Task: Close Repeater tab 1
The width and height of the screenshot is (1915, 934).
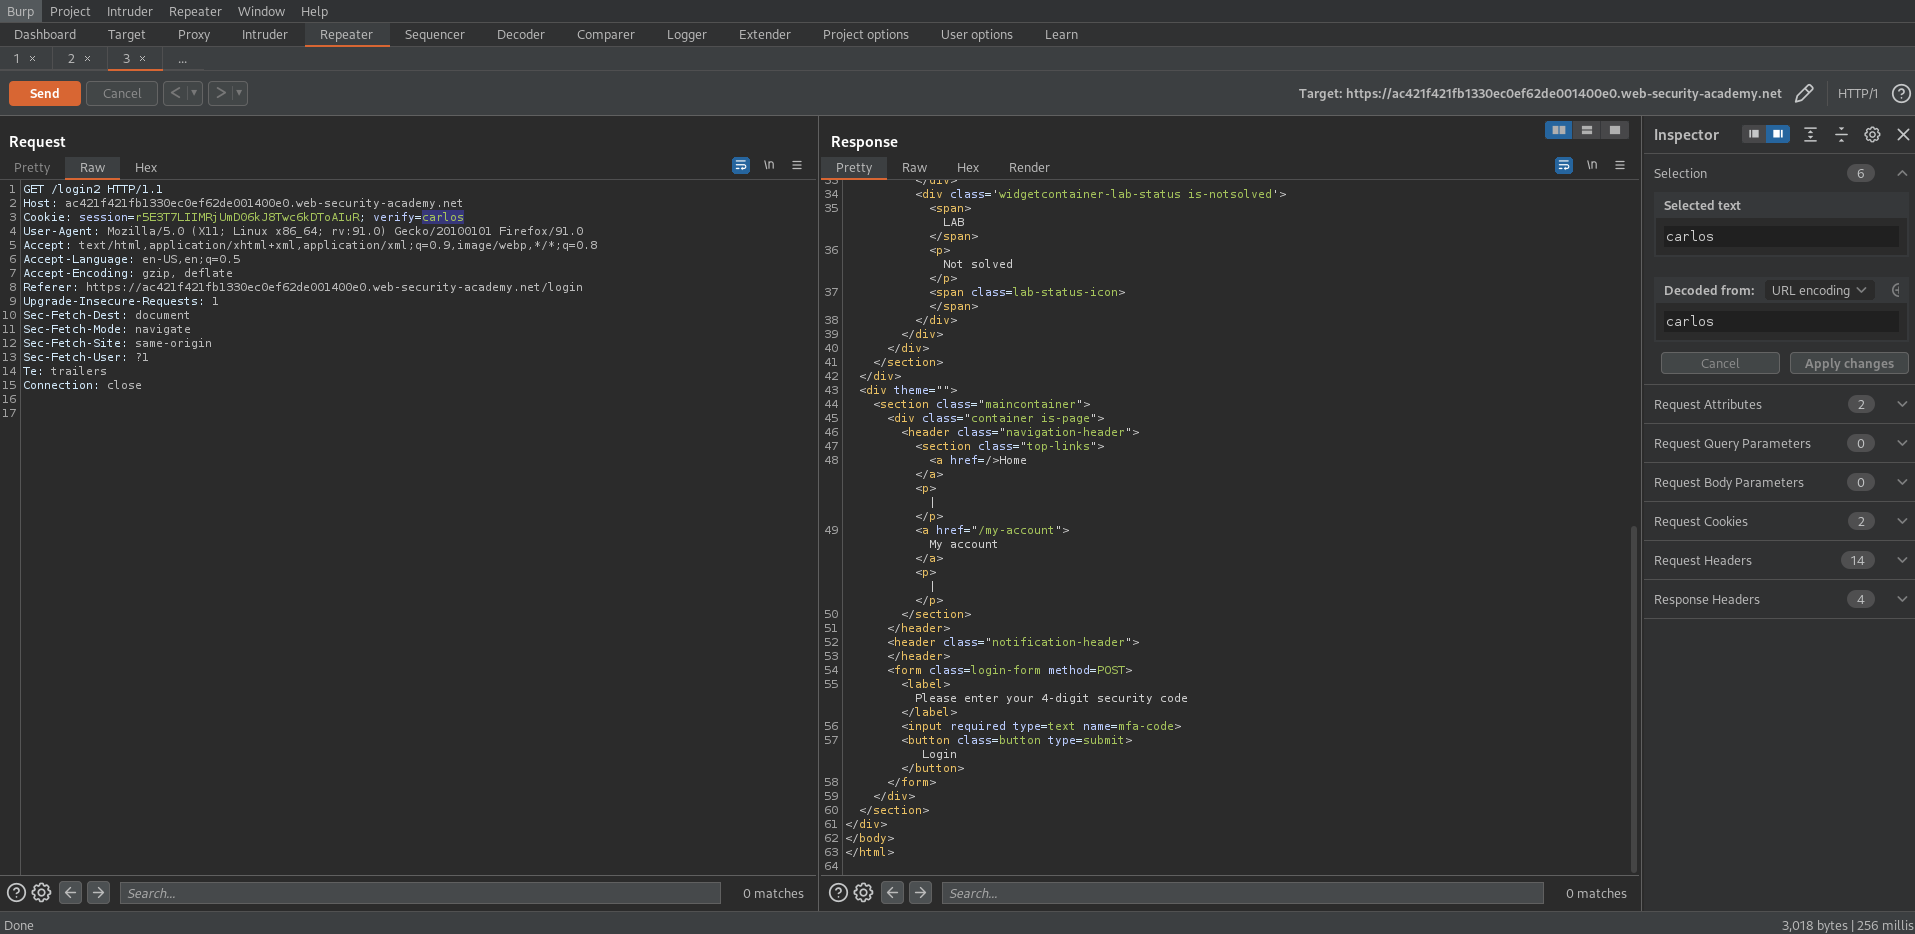Action: [33, 59]
